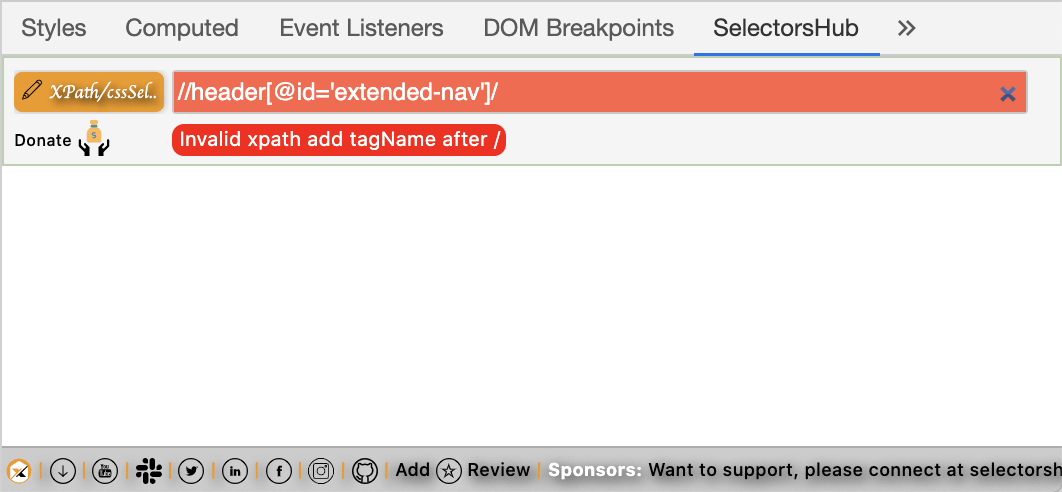Click the Donate link text
The image size is (1062, 492).
43,141
